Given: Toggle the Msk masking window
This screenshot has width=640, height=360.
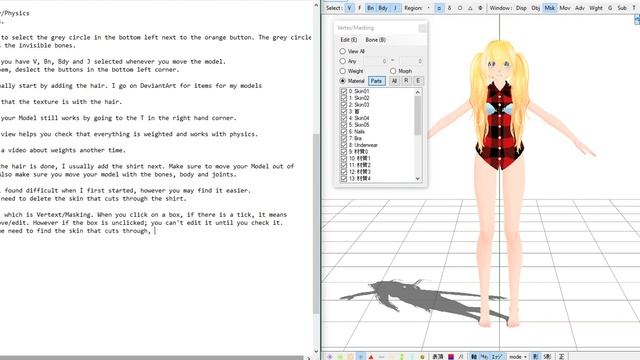Looking at the screenshot, I should click(x=550, y=8).
